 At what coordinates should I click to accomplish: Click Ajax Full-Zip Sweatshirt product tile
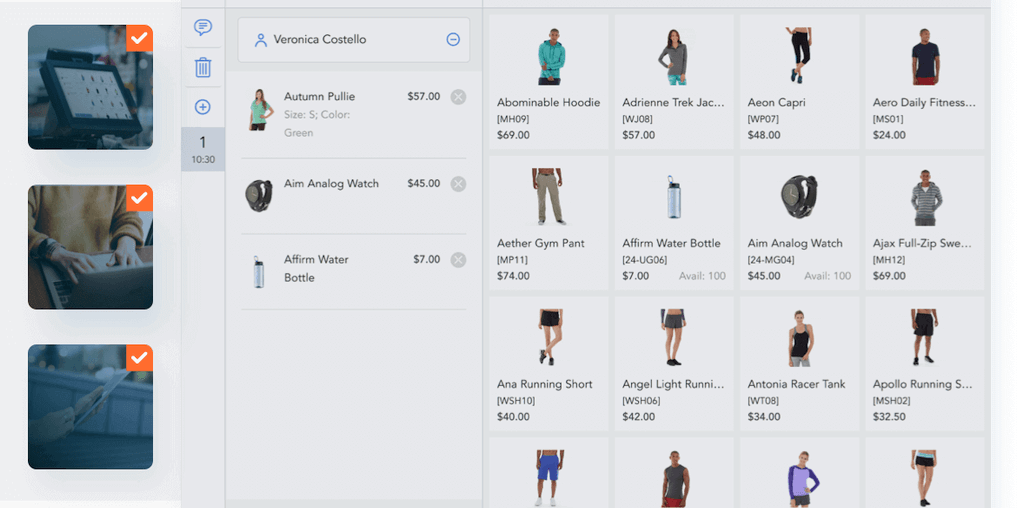coord(925,223)
